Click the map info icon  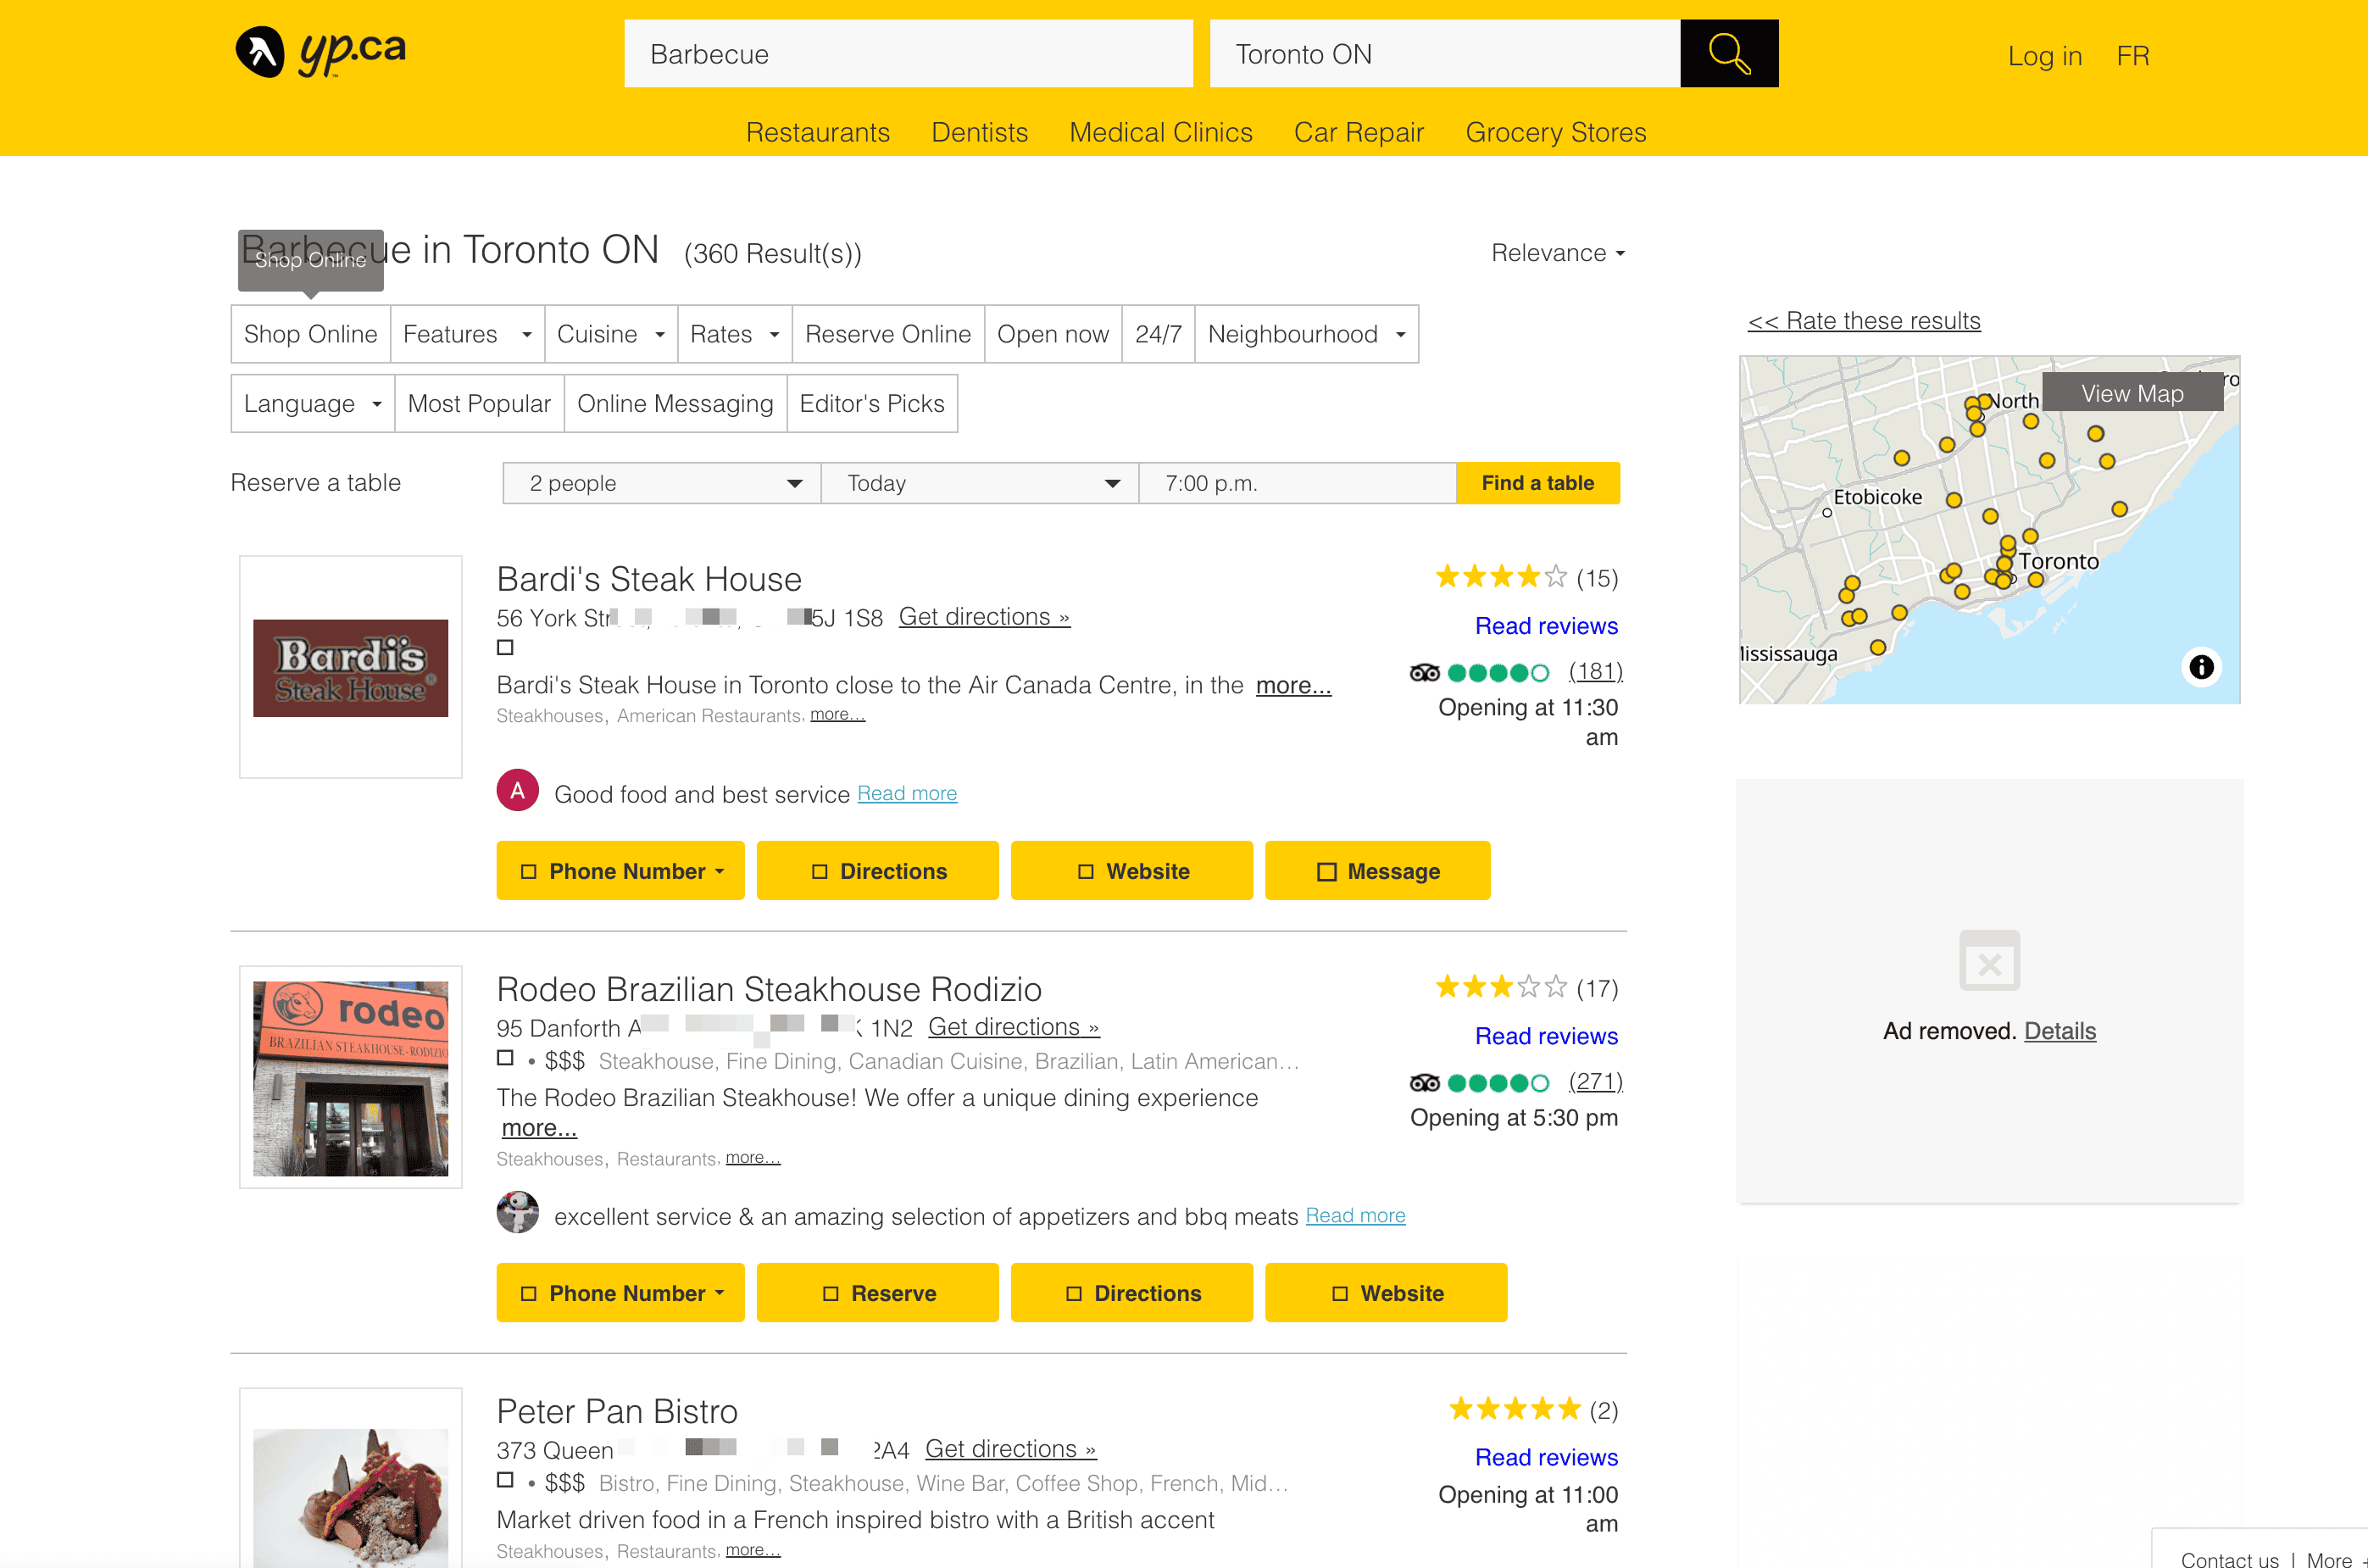click(x=2201, y=667)
